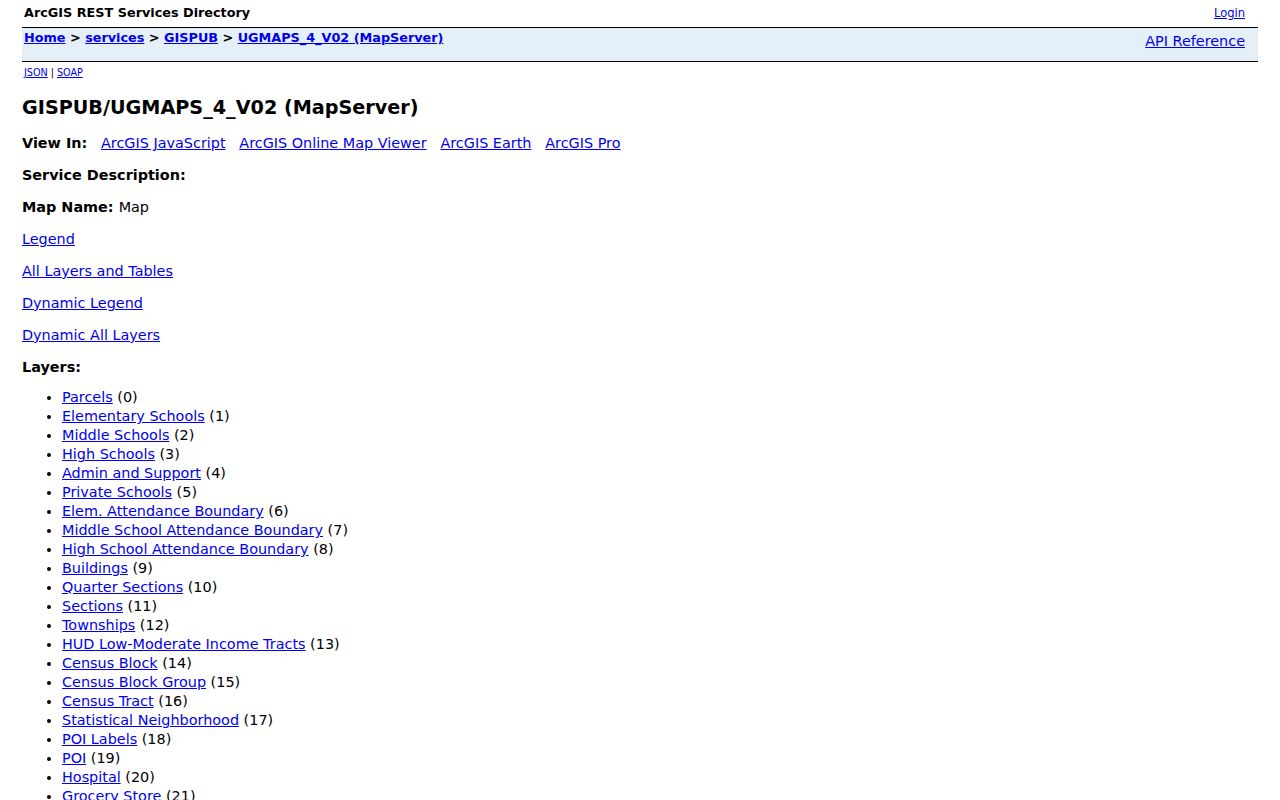
Task: Click the Service Description label
Action: [x=104, y=175]
